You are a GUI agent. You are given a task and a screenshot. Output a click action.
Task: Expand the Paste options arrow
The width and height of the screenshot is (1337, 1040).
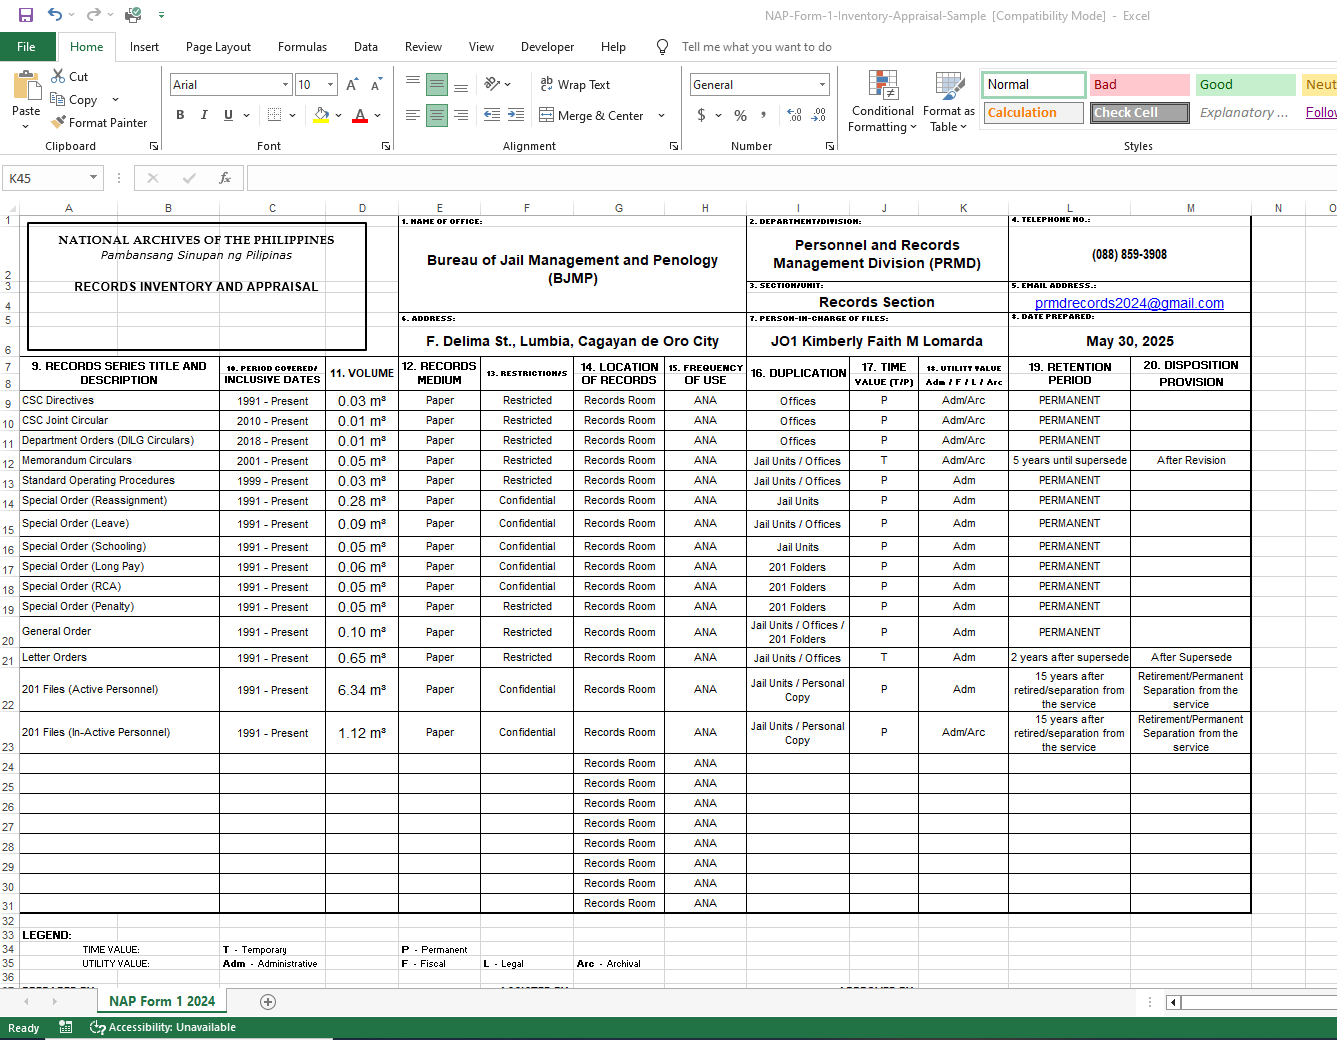(x=26, y=126)
